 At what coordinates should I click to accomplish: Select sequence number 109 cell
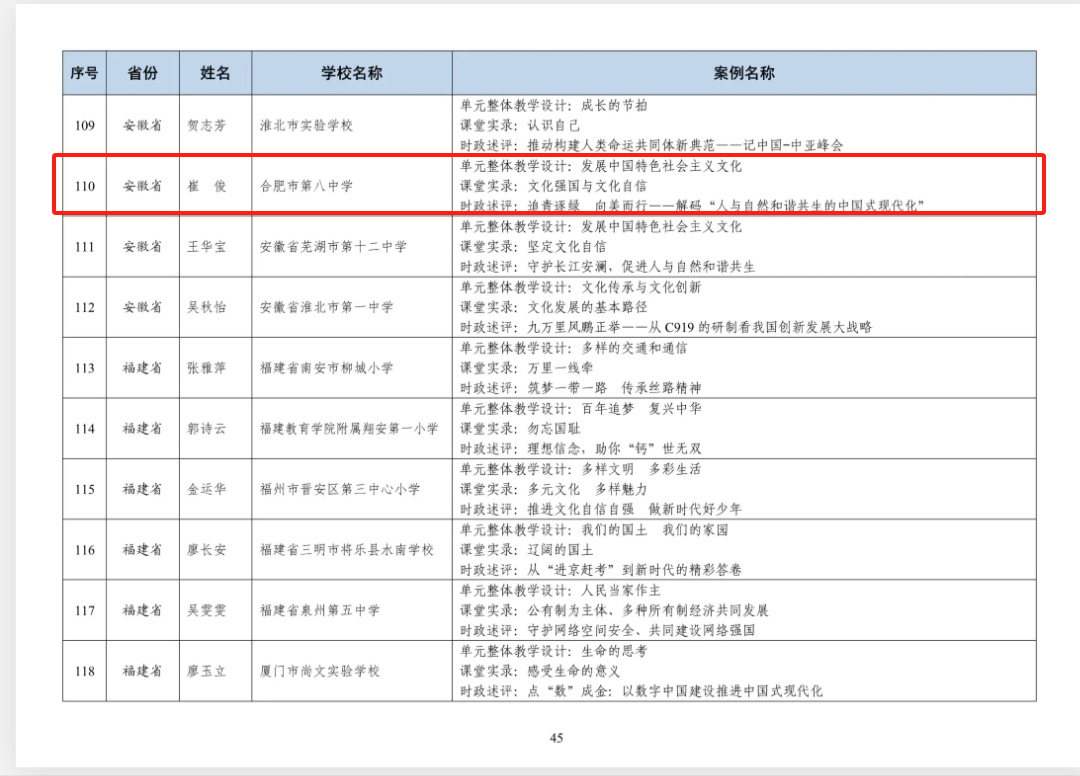point(85,125)
